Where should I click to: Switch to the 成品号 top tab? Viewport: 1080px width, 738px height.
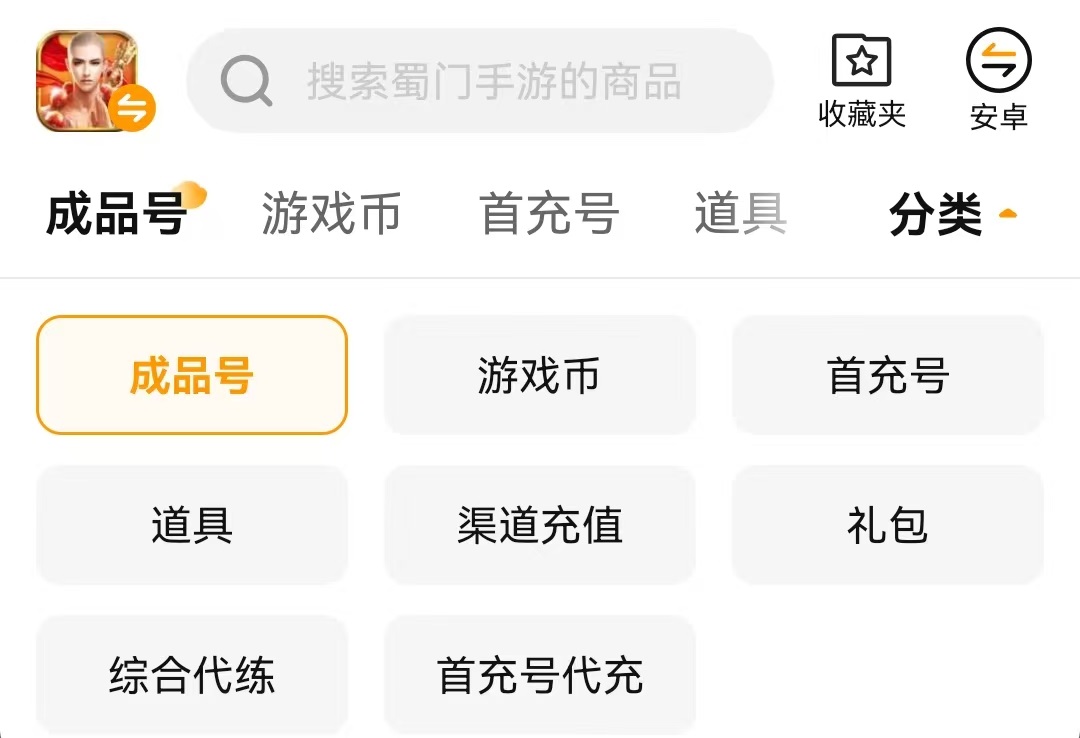pyautogui.click(x=117, y=214)
